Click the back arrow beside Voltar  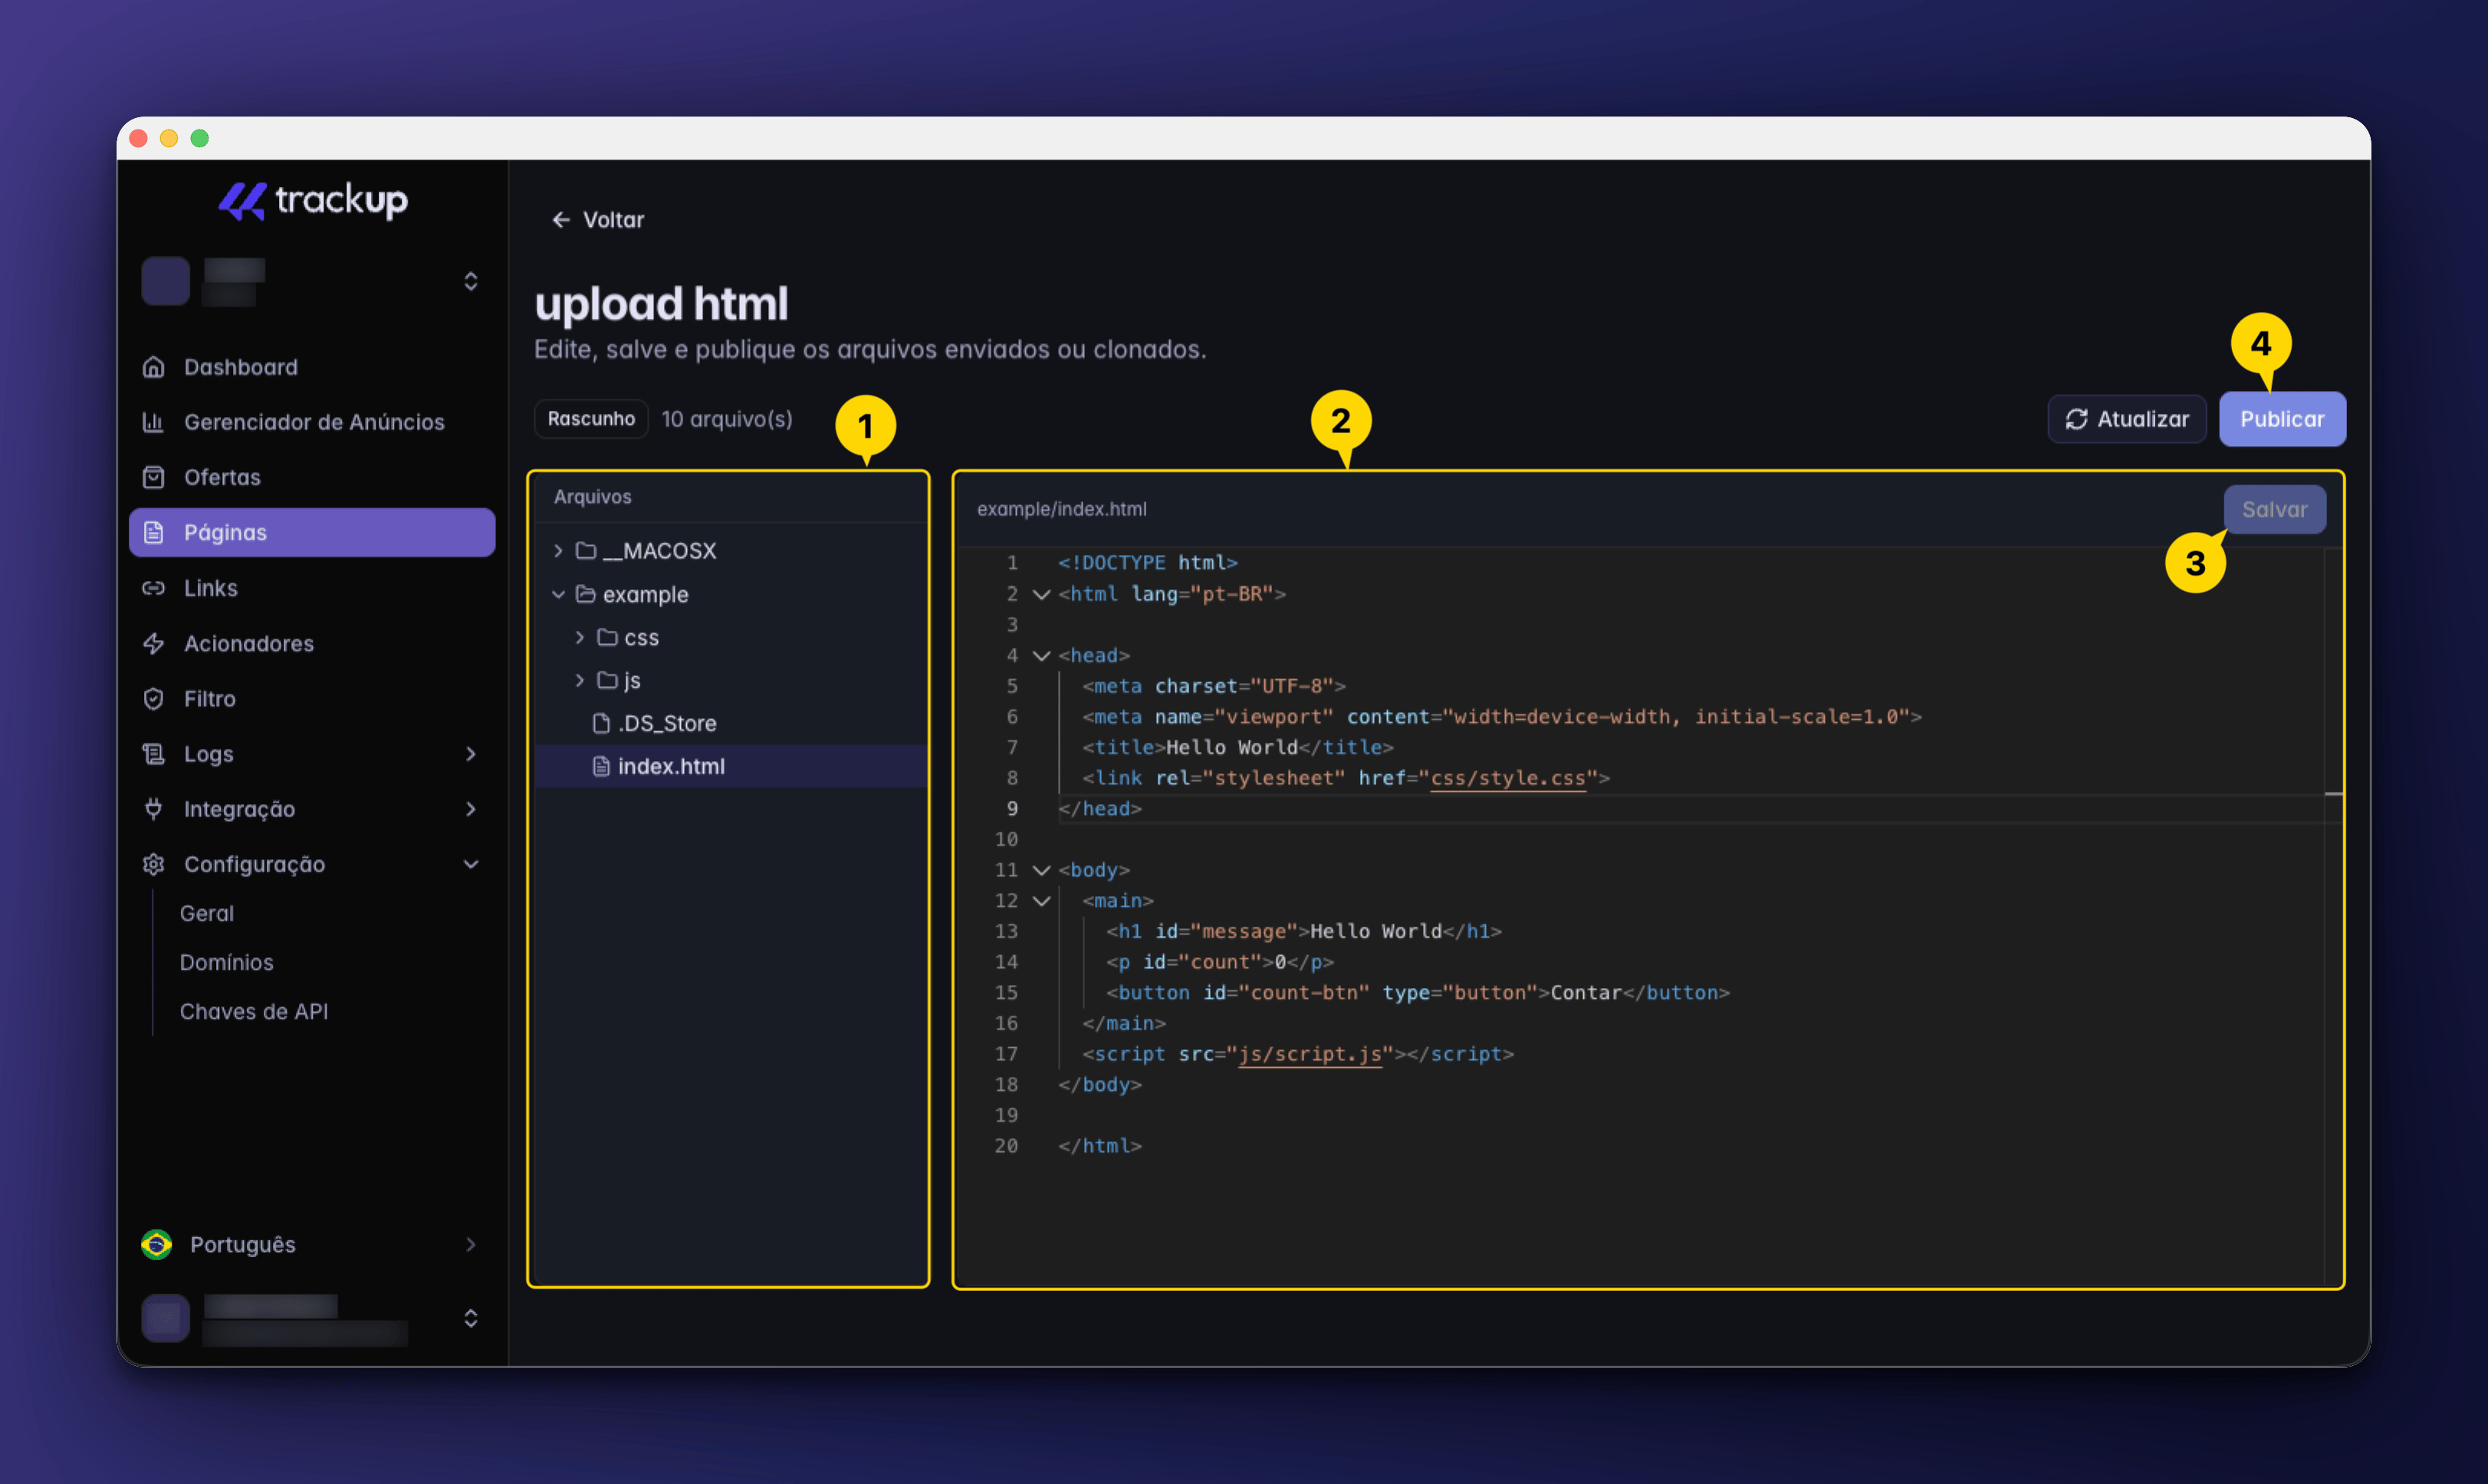[x=561, y=219]
